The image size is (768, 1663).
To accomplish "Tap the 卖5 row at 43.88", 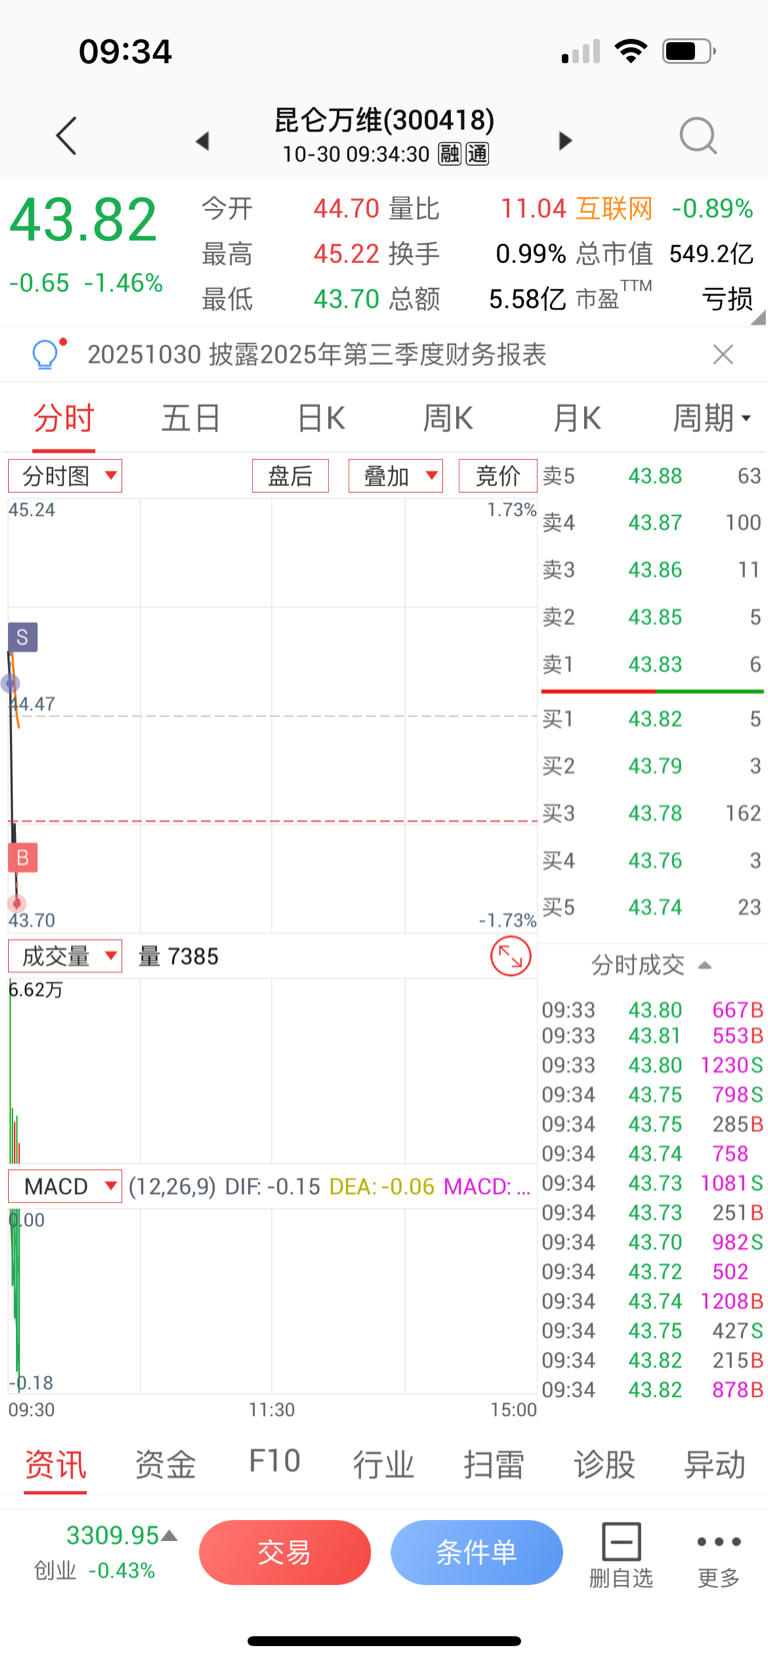I will 652,476.
